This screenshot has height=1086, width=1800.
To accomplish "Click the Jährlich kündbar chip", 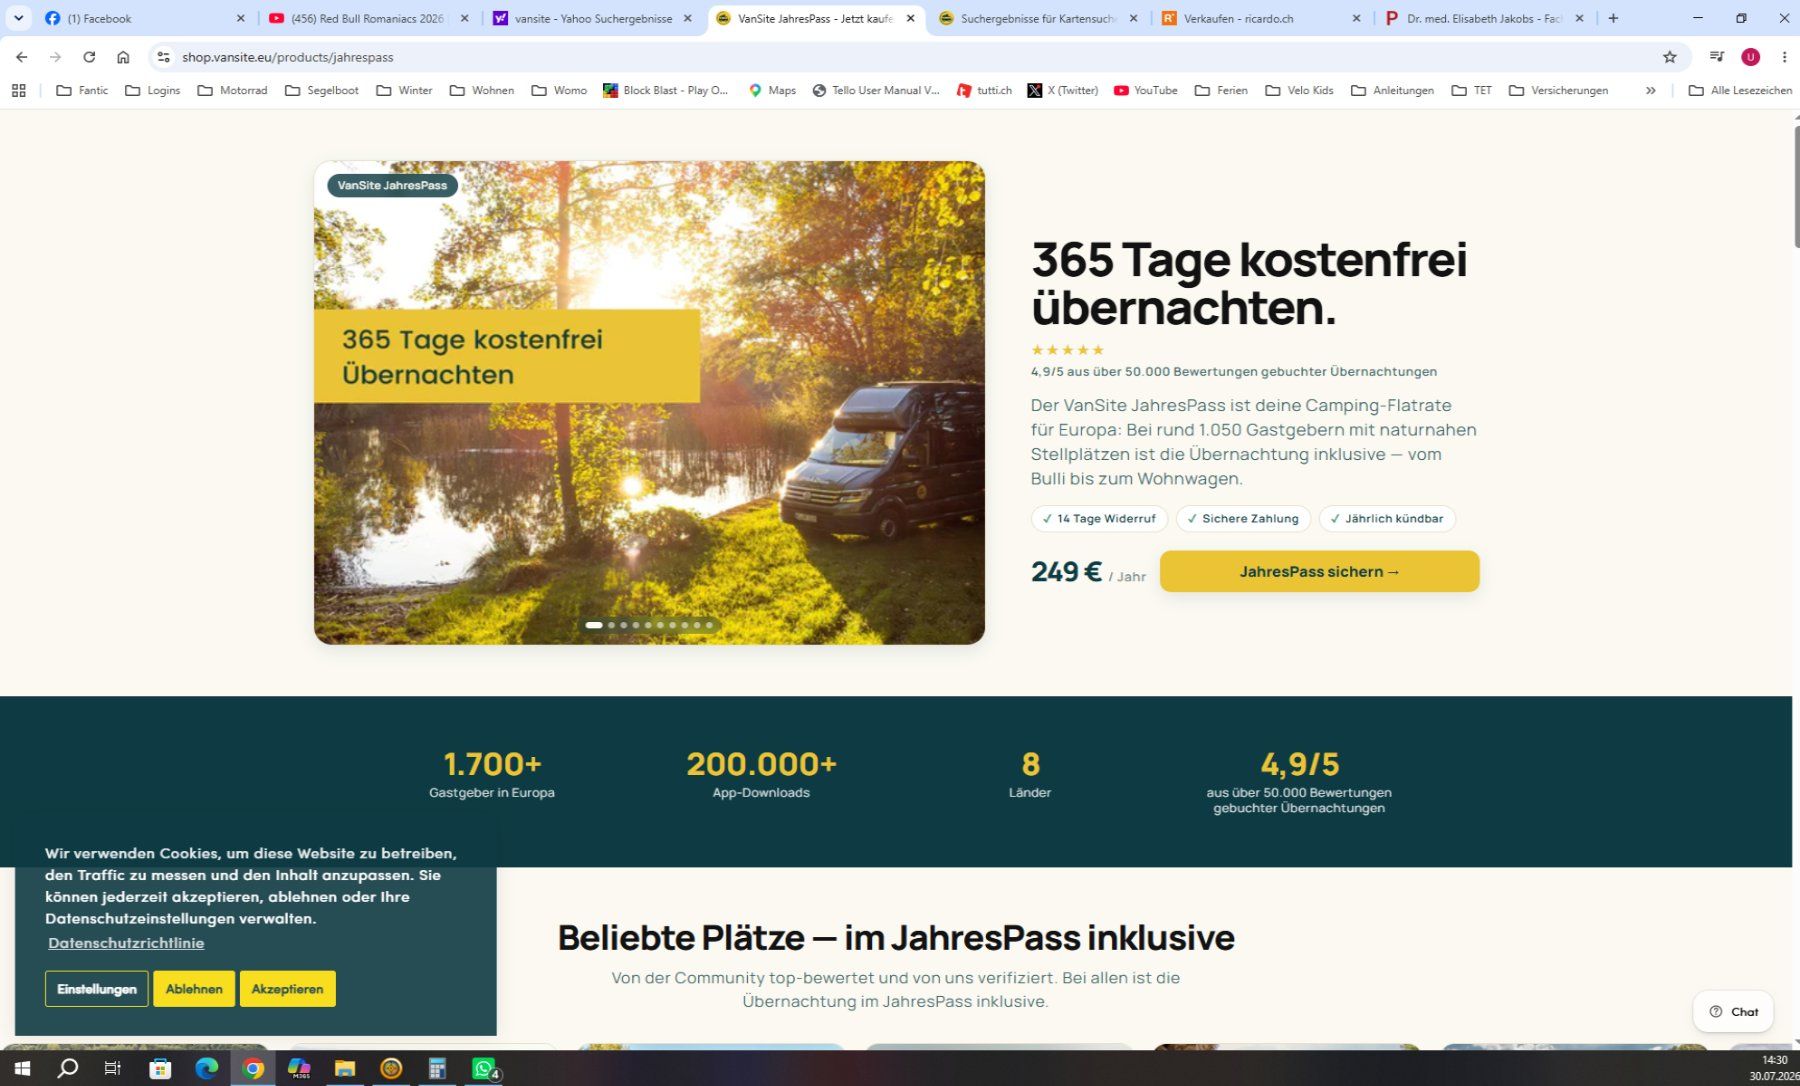I will click(x=1387, y=518).
